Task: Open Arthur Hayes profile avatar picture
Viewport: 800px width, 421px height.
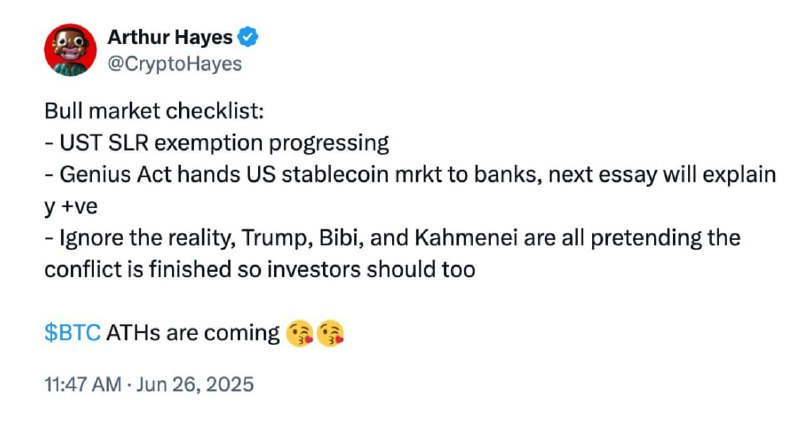Action: point(70,49)
